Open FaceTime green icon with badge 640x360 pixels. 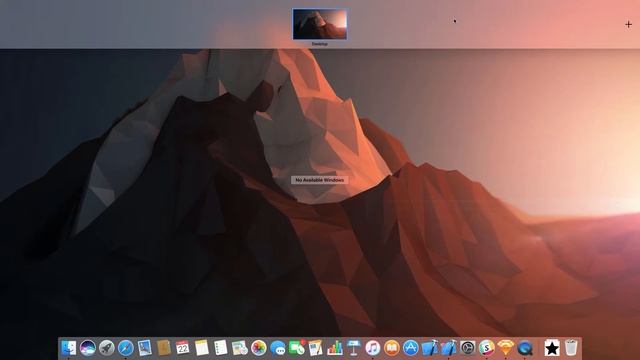pos(297,348)
